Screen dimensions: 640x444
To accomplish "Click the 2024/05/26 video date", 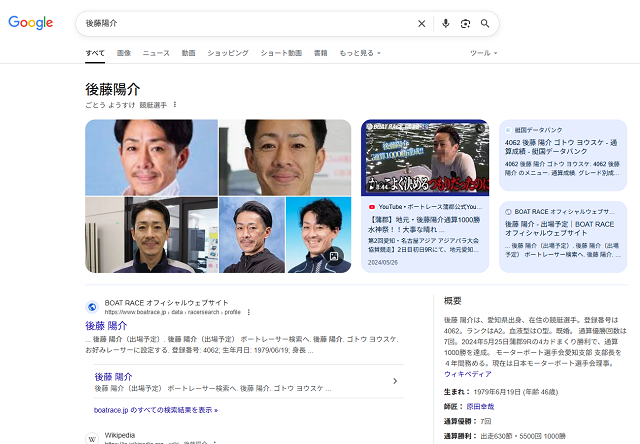I will 382,262.
